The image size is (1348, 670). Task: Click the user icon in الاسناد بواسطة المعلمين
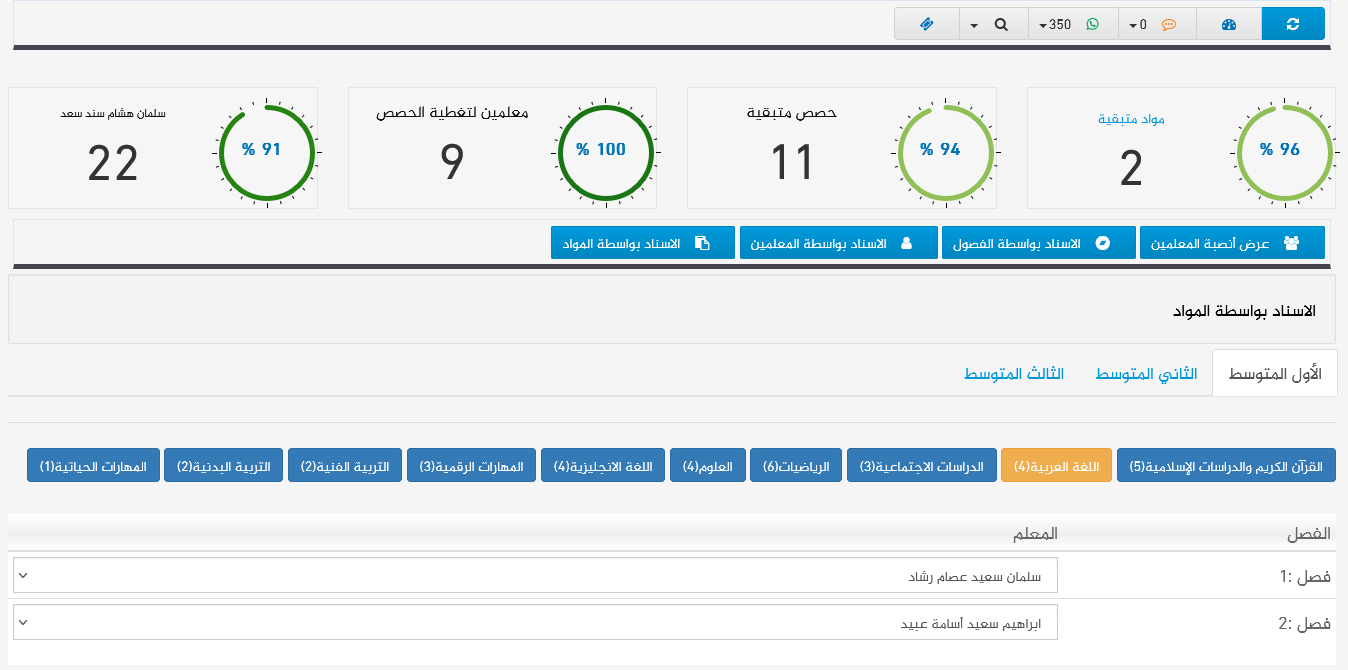[907, 243]
